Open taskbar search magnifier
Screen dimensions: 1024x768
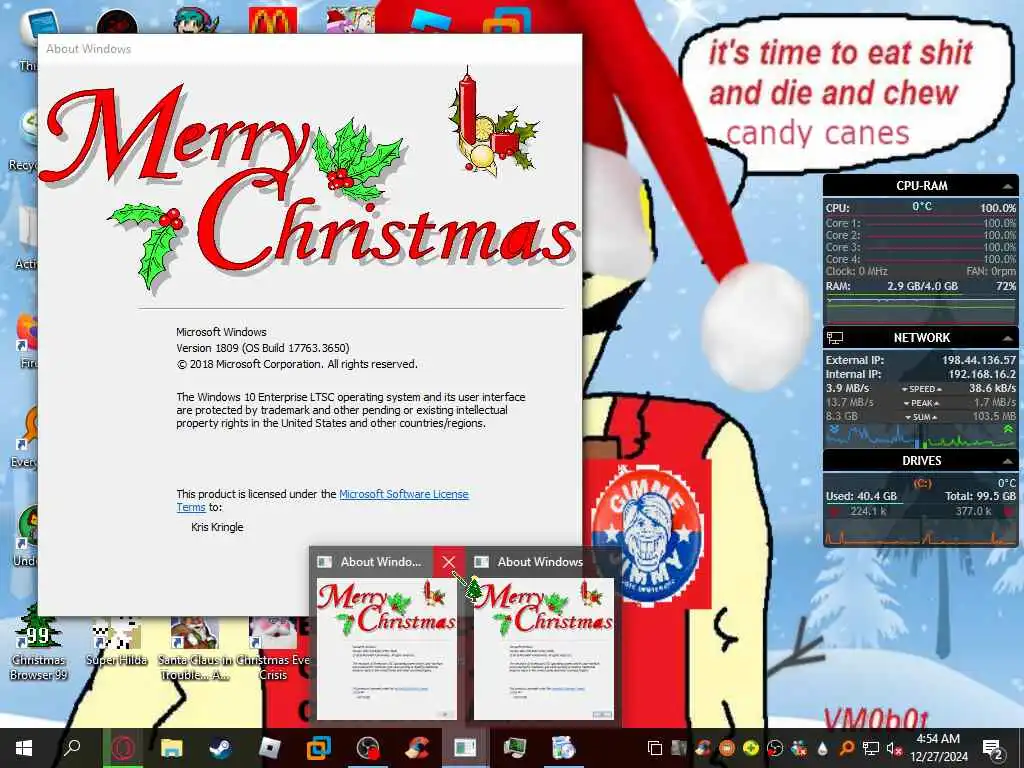pos(72,748)
